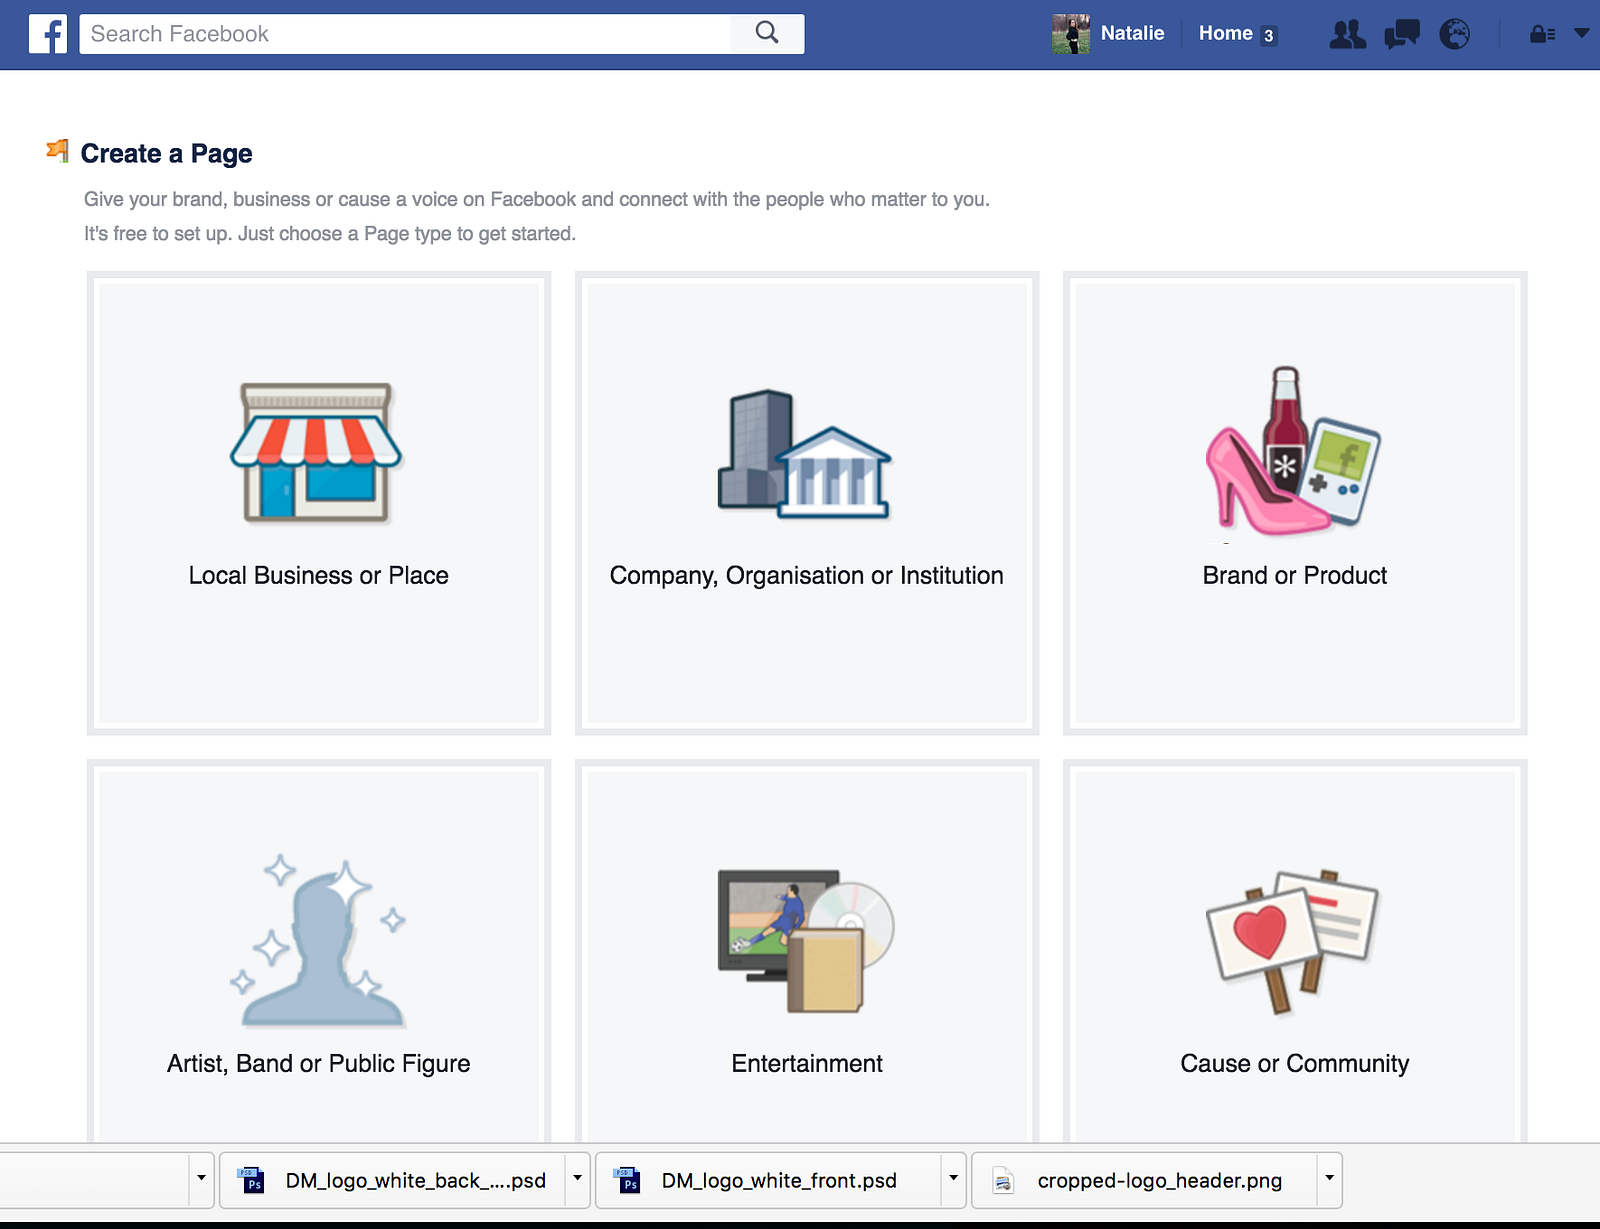Open Natalie's profile picture thumbnail
This screenshot has width=1600, height=1229.
point(1070,34)
